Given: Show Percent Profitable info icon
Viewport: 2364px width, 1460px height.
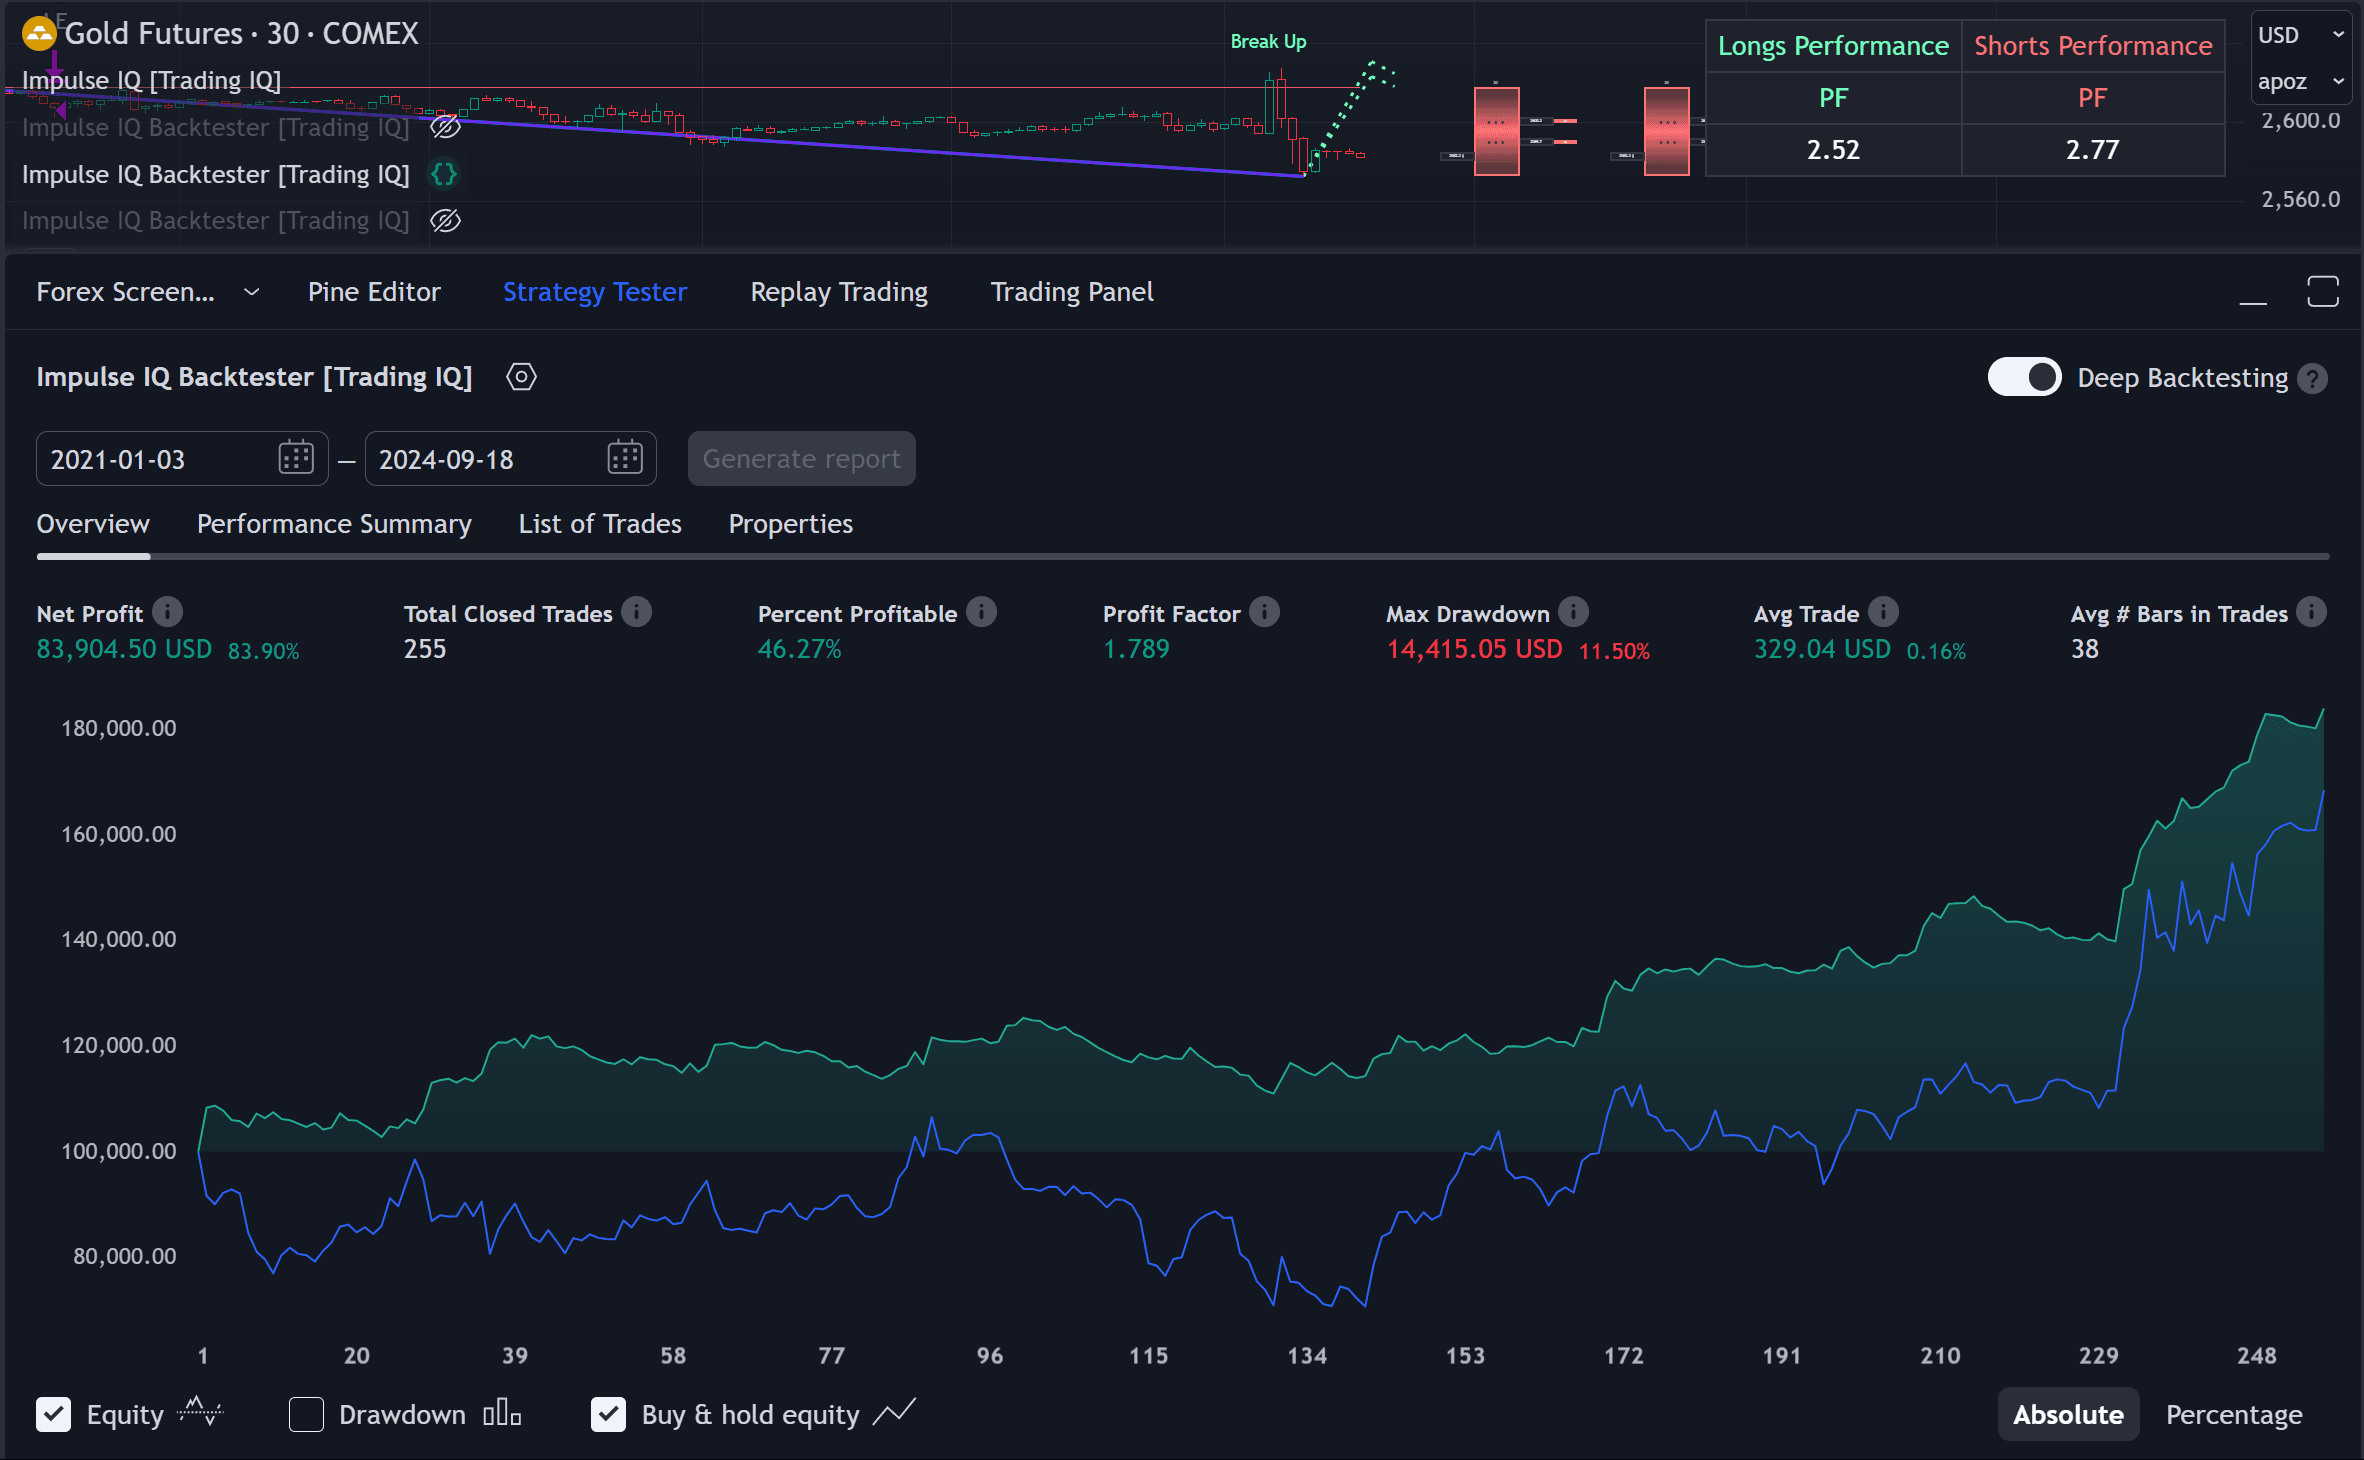Looking at the screenshot, I should [981, 612].
